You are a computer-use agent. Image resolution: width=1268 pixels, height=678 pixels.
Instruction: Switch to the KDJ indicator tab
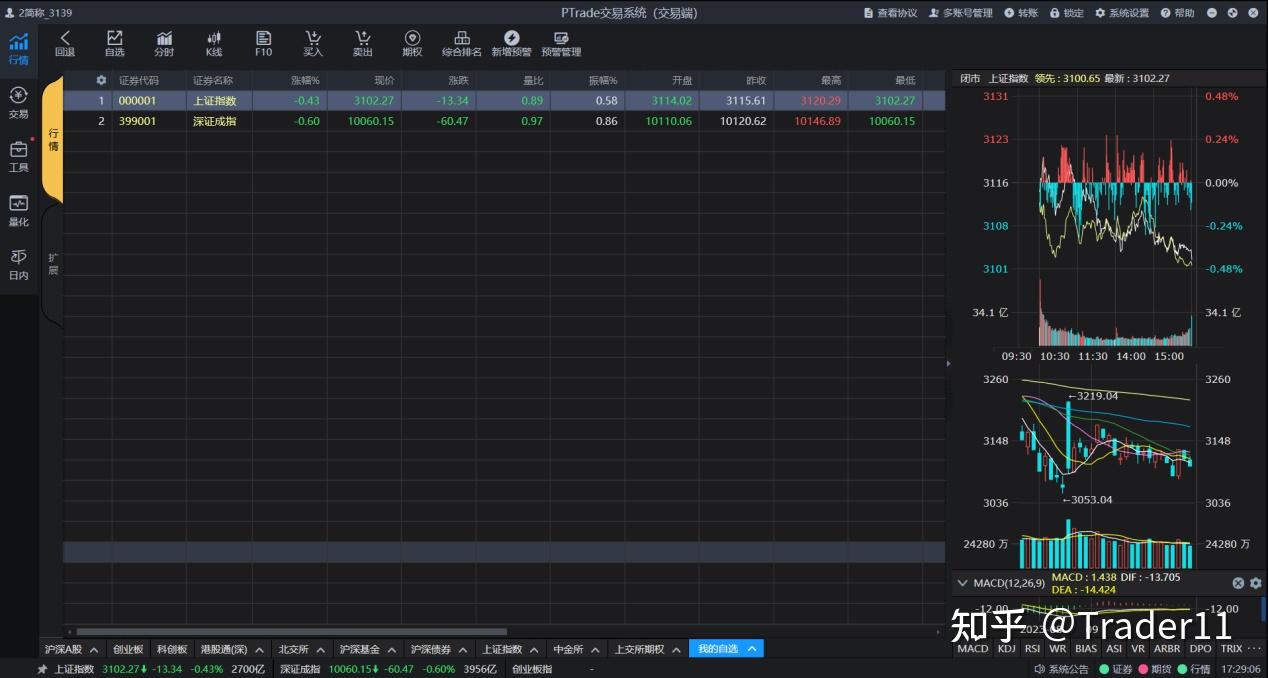pyautogui.click(x=1006, y=648)
